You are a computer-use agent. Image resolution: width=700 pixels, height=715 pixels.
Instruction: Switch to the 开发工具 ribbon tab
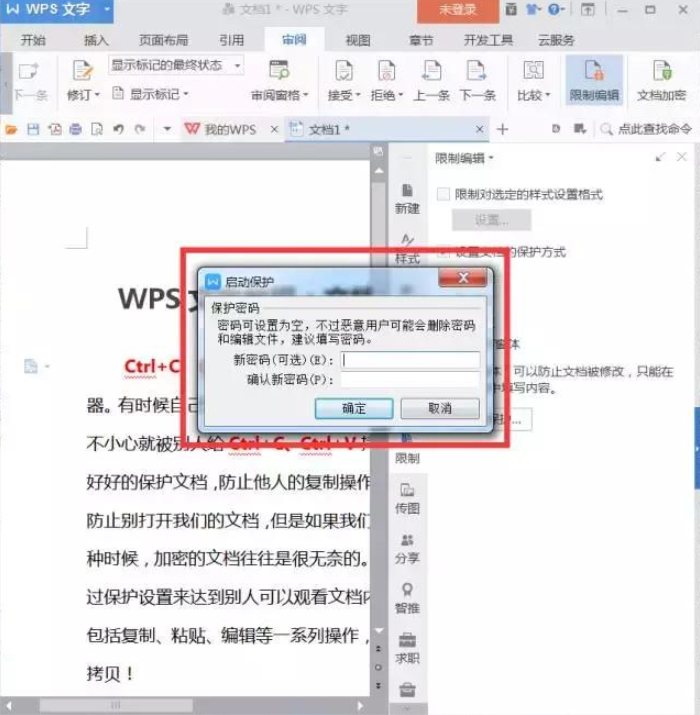point(488,40)
